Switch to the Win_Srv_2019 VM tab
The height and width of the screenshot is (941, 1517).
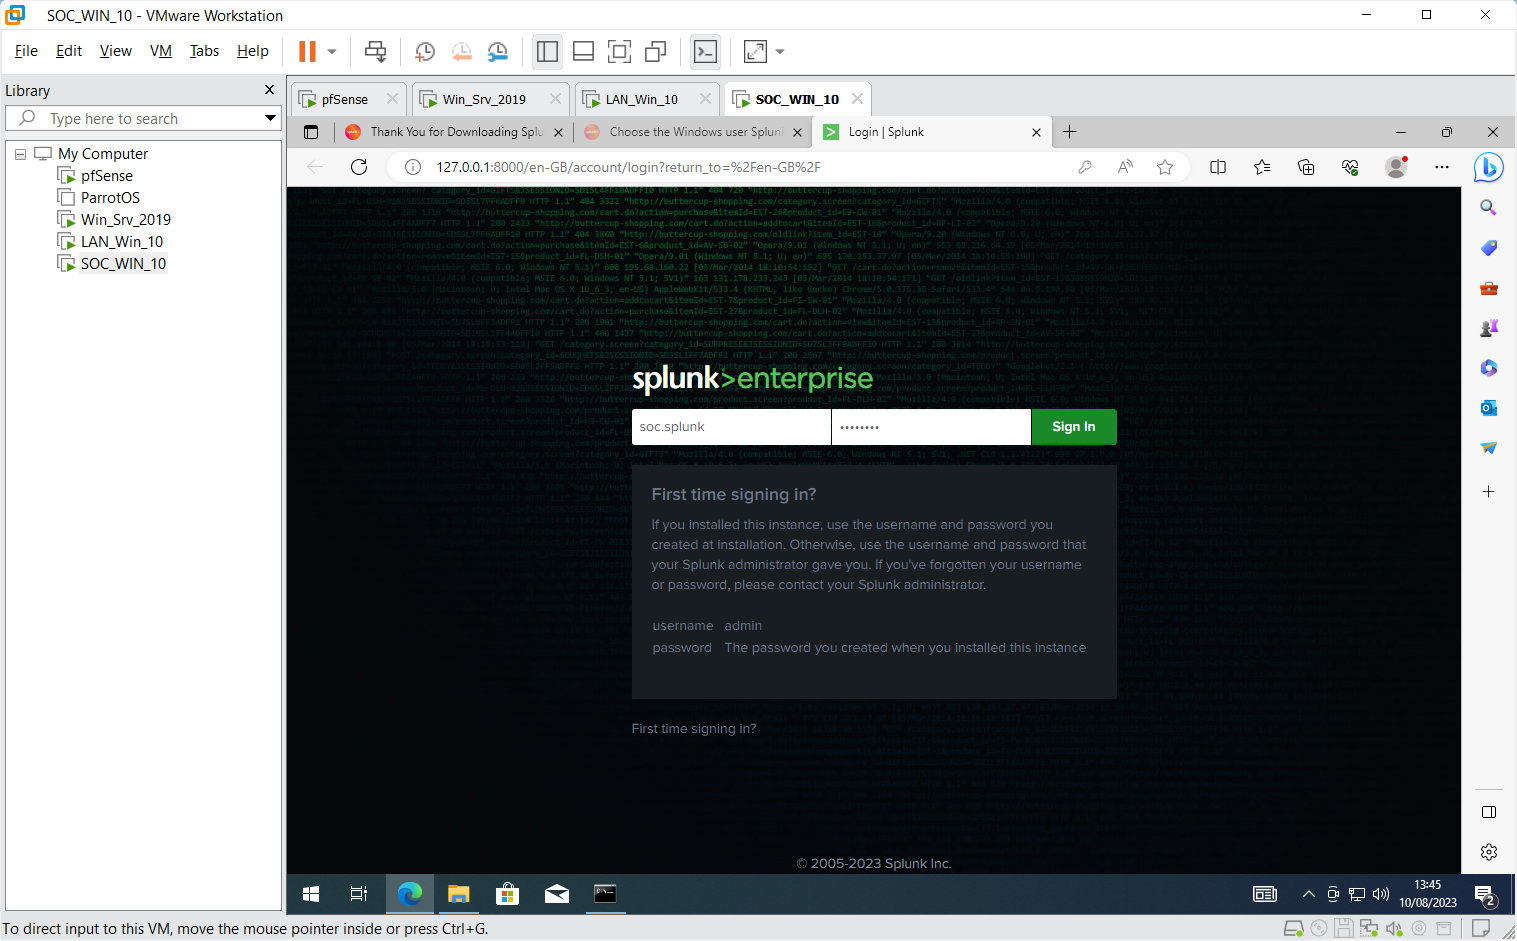coord(484,99)
